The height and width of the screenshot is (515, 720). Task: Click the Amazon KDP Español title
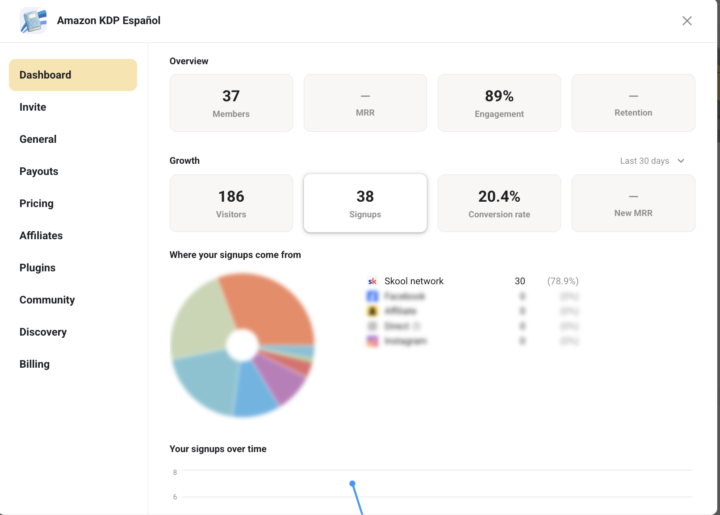pos(109,21)
